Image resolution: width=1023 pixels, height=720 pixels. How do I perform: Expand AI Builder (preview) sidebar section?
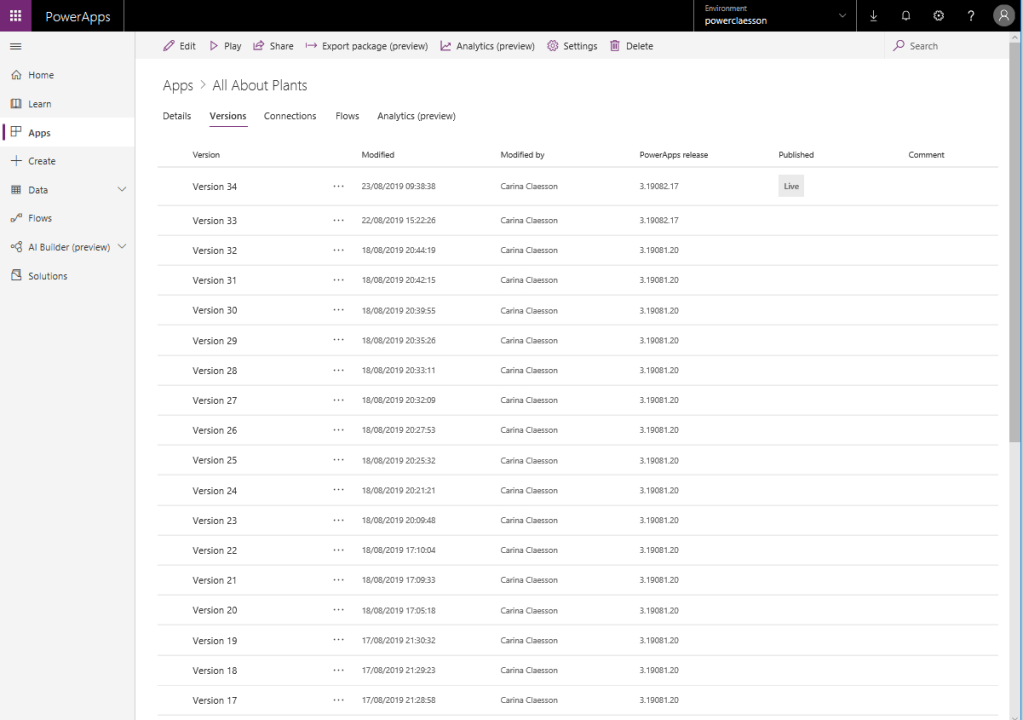point(122,247)
